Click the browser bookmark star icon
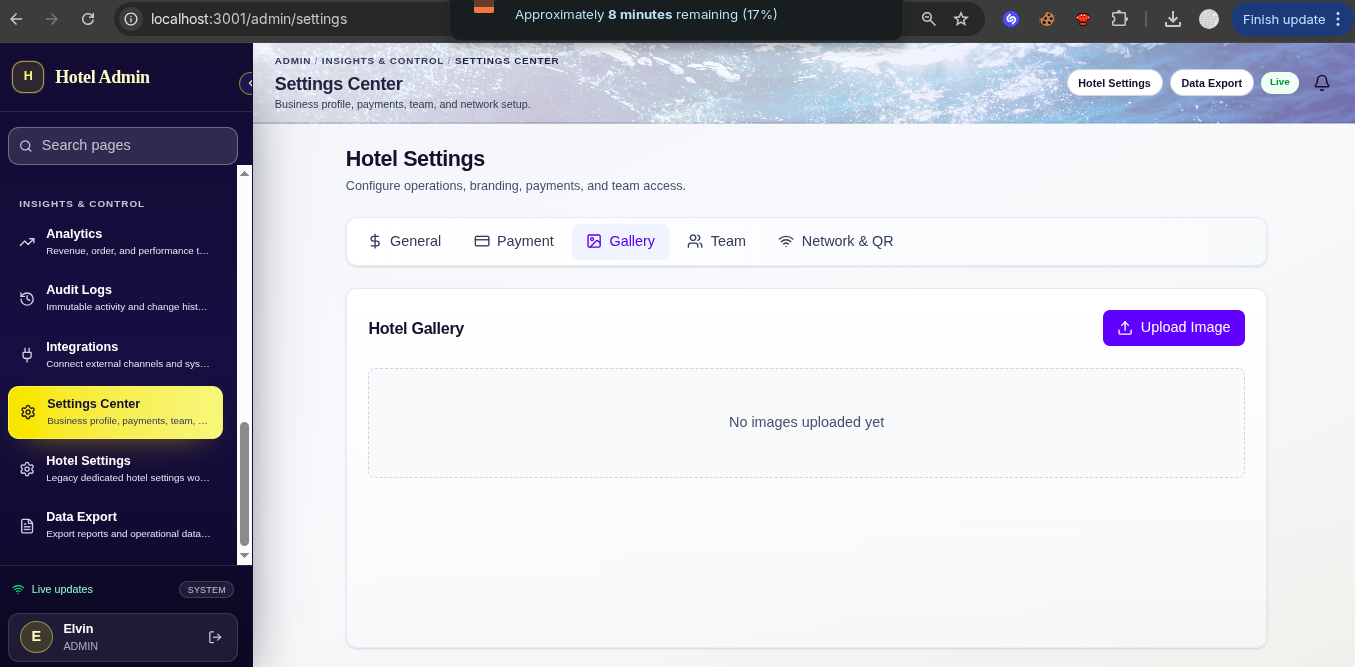 pos(961,19)
